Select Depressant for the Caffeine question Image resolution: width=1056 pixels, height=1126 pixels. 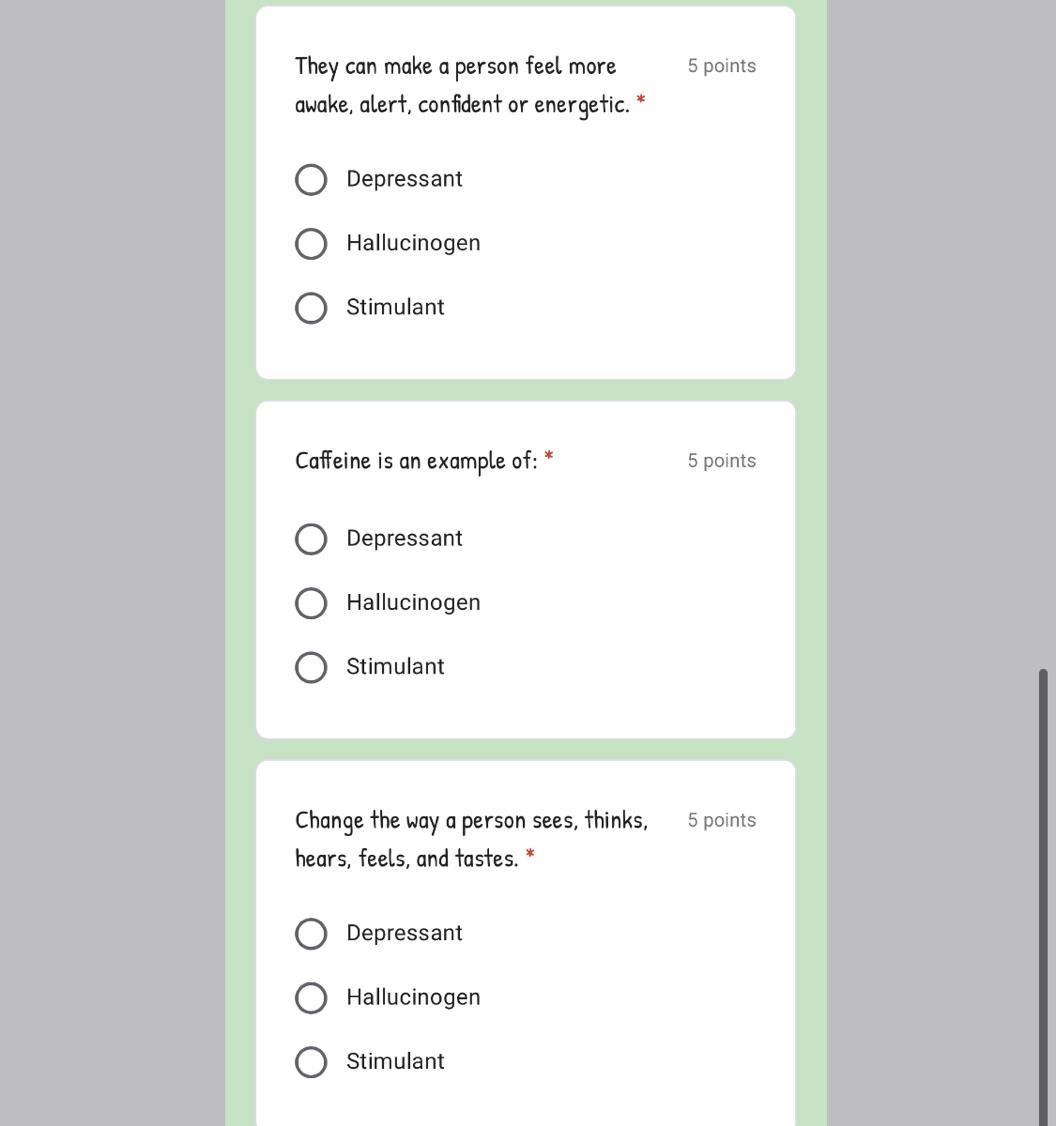click(x=311, y=539)
